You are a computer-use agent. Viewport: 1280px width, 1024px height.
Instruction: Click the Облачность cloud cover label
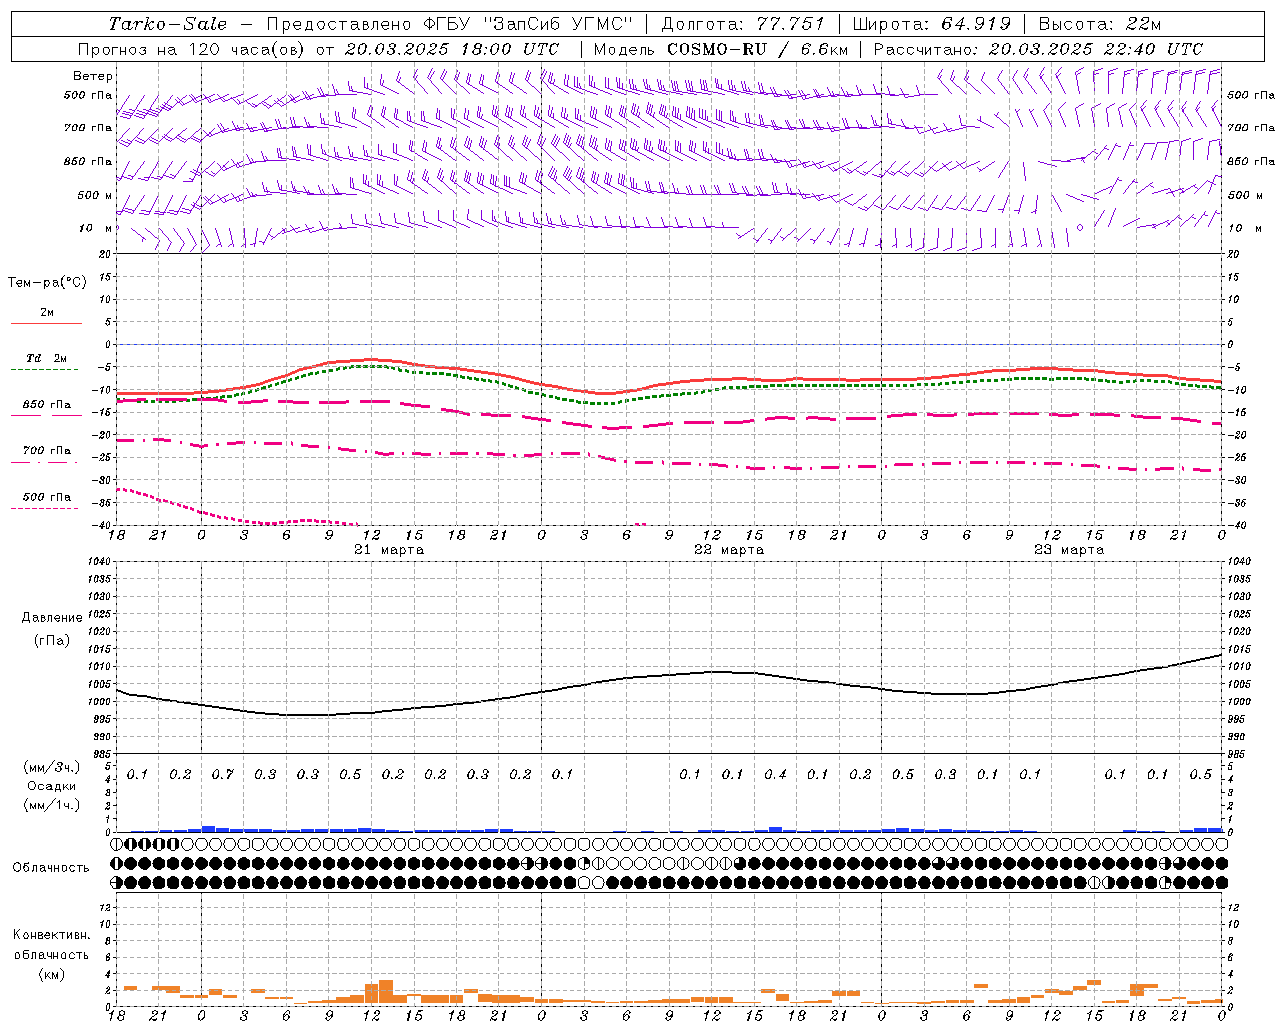[x=51, y=868]
